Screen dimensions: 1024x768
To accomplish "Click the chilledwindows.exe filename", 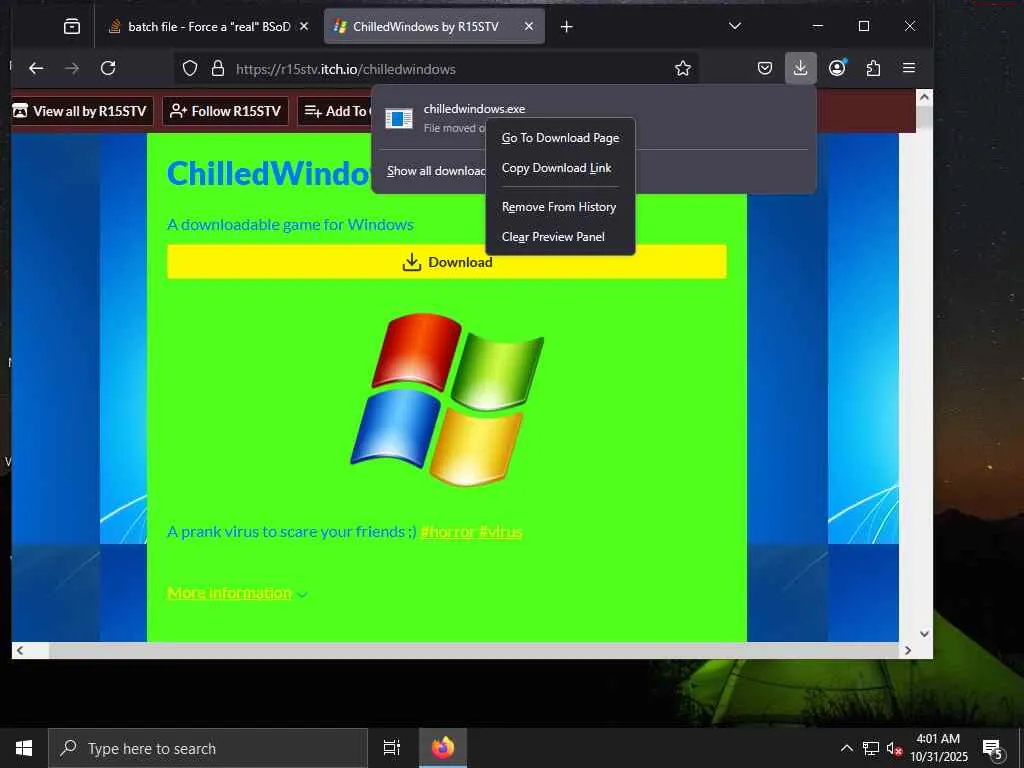I will tap(474, 109).
